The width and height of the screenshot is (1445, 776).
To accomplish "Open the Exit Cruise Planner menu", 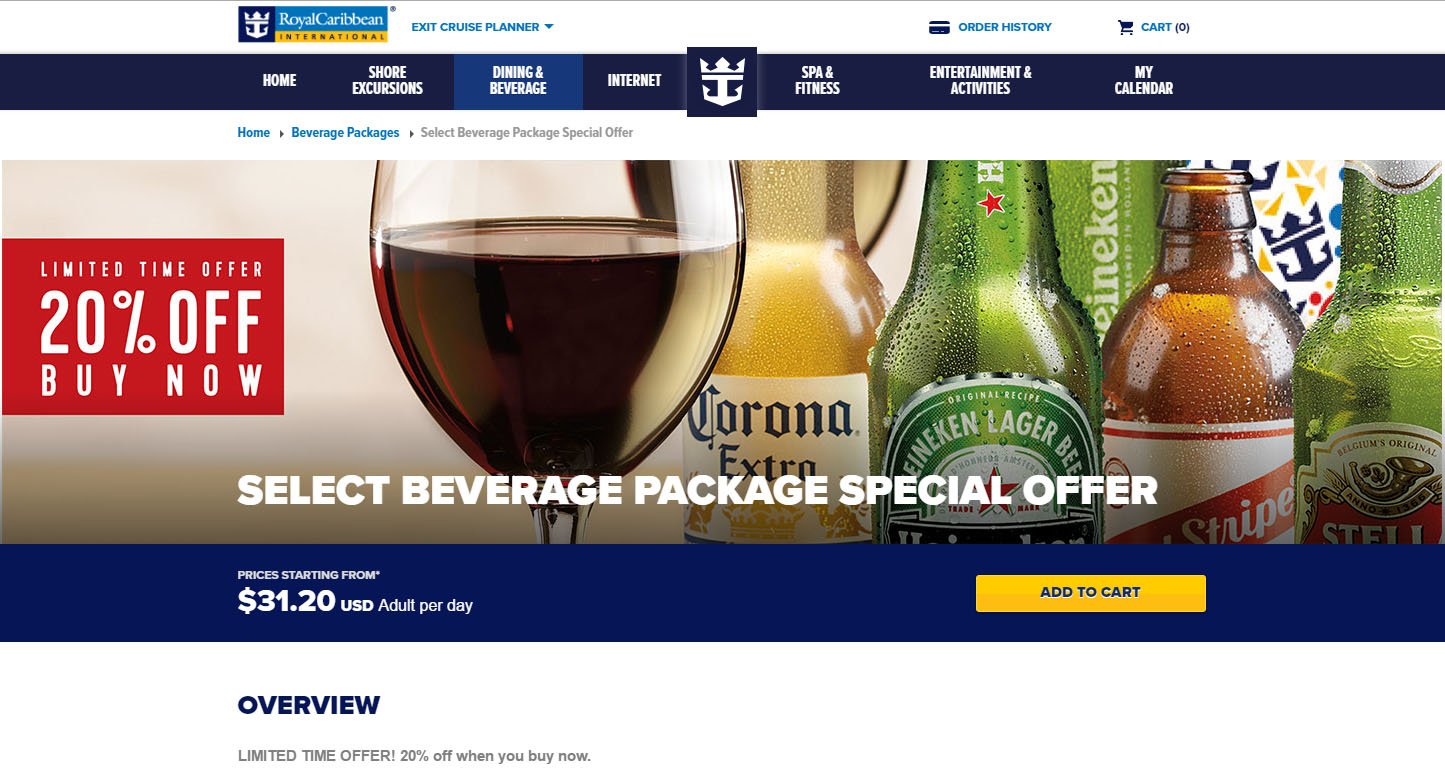I will pyautogui.click(x=482, y=27).
